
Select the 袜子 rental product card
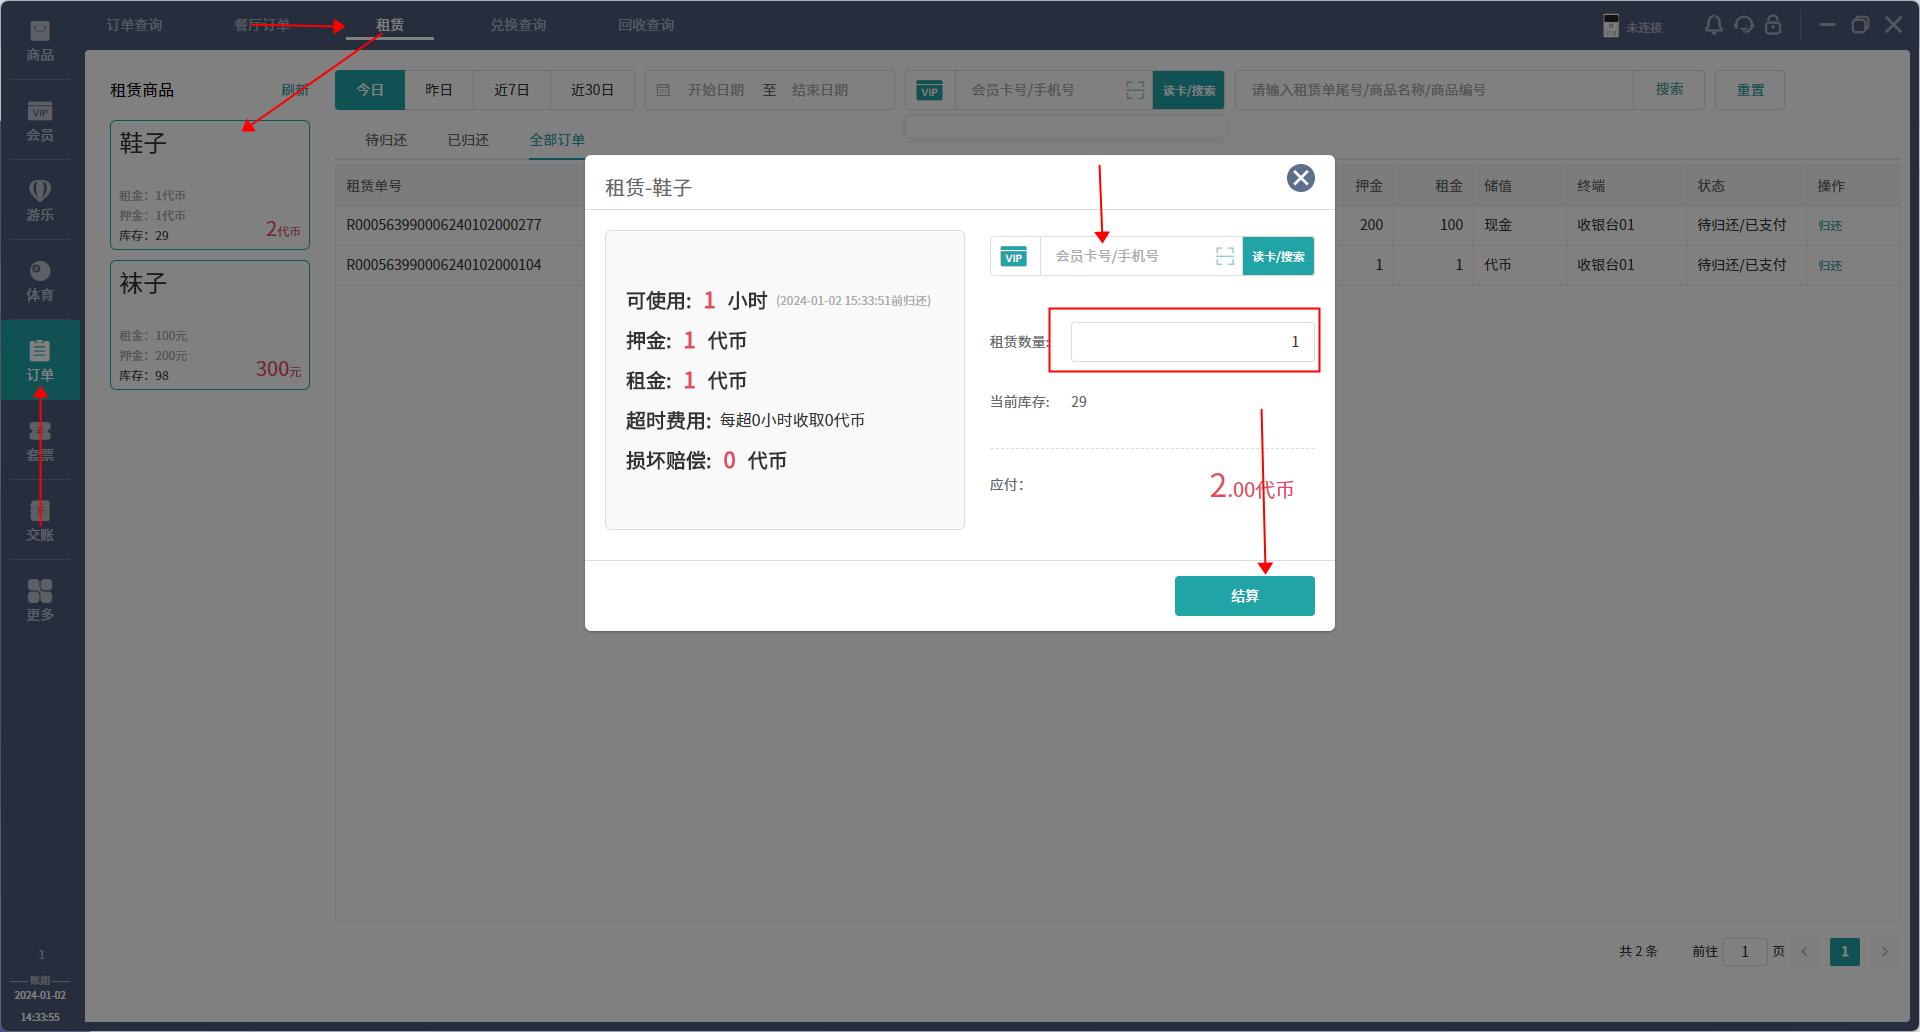pyautogui.click(x=210, y=325)
